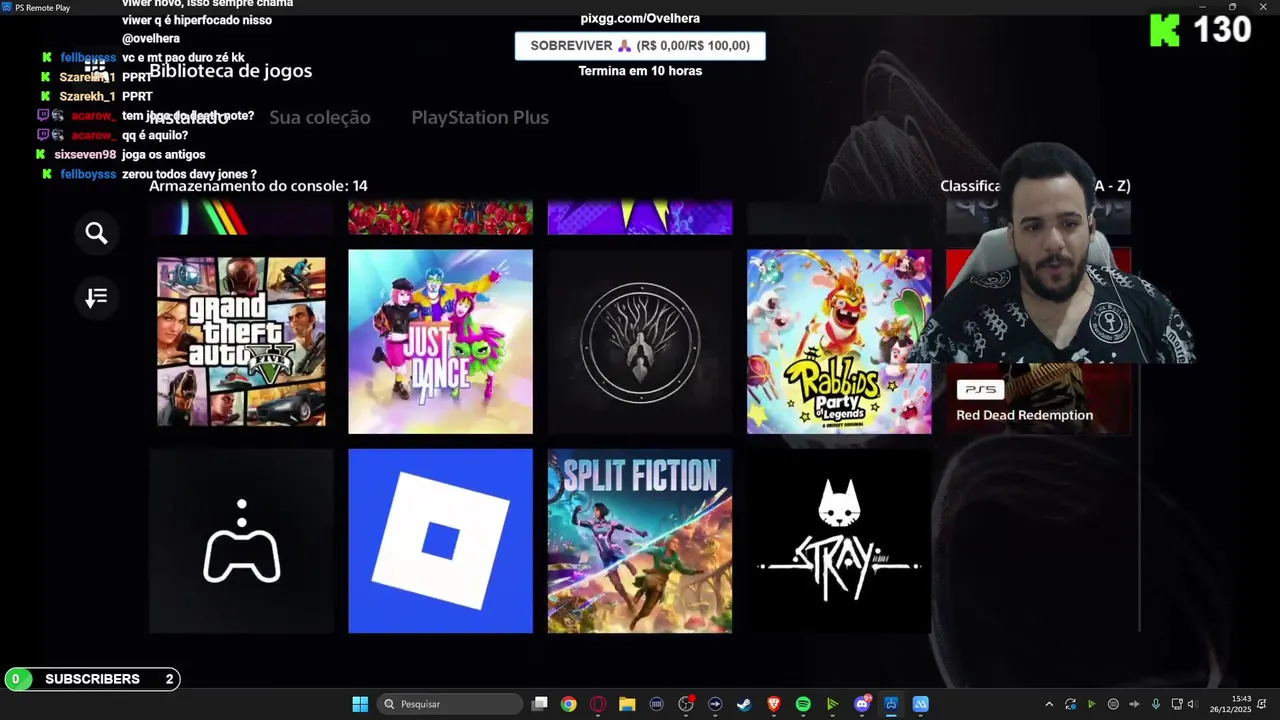The height and width of the screenshot is (720, 1280).
Task: Open Task View on the taskbar
Action: point(540,704)
